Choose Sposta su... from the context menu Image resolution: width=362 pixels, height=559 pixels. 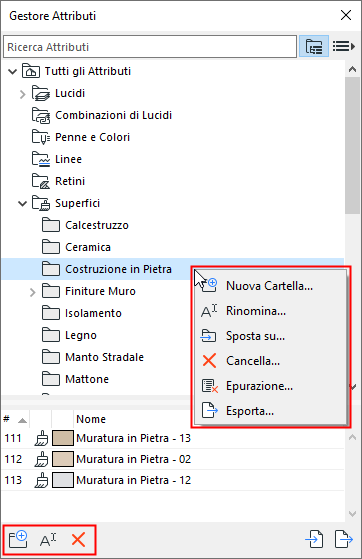point(270,336)
